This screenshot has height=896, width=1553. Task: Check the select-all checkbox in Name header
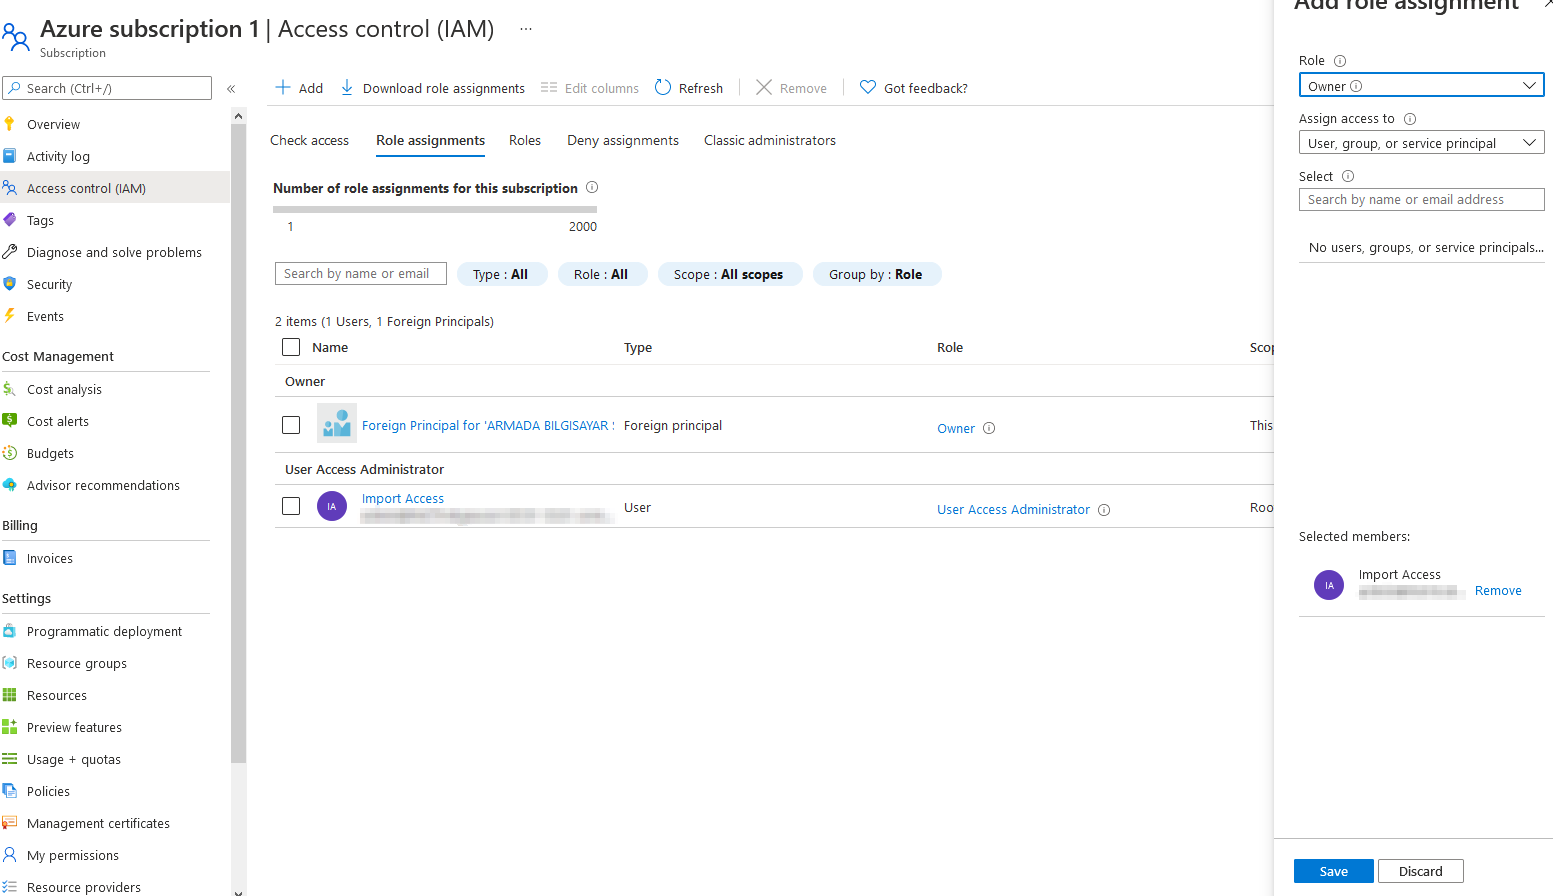pos(291,347)
